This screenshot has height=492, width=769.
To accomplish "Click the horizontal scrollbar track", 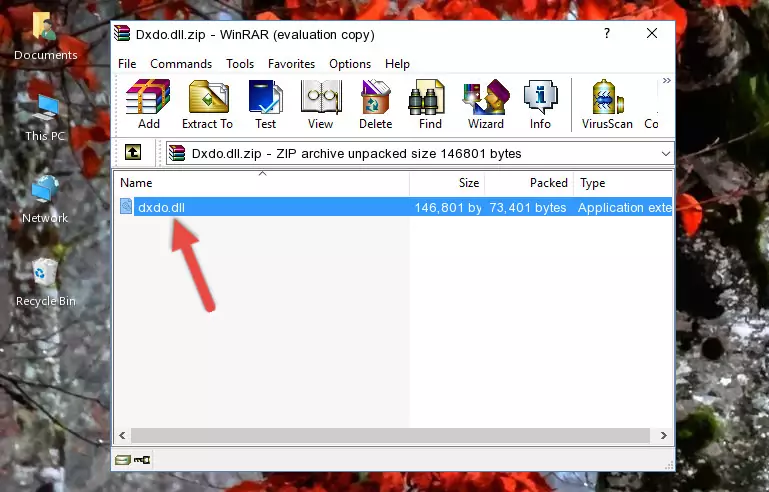I will pos(390,435).
